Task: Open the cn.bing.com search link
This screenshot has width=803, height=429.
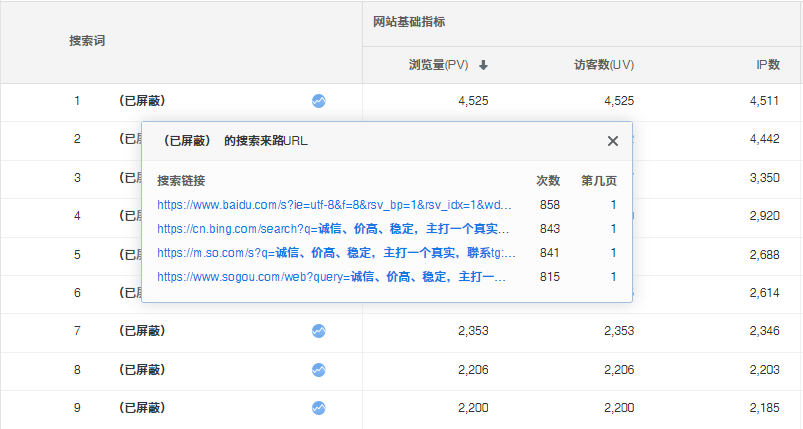Action: [335, 229]
